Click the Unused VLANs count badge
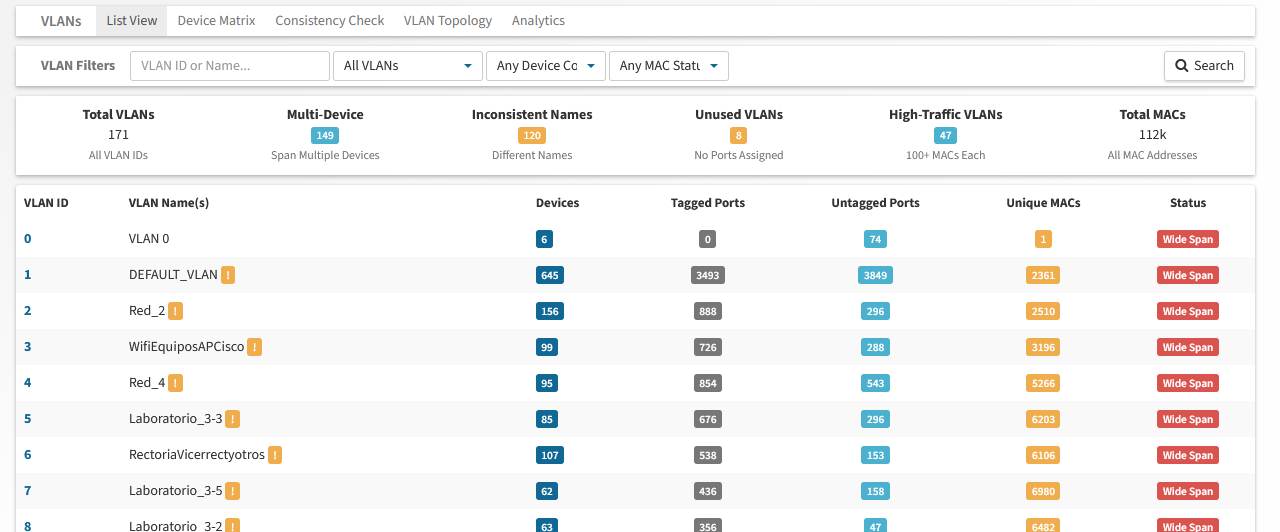 click(738, 135)
